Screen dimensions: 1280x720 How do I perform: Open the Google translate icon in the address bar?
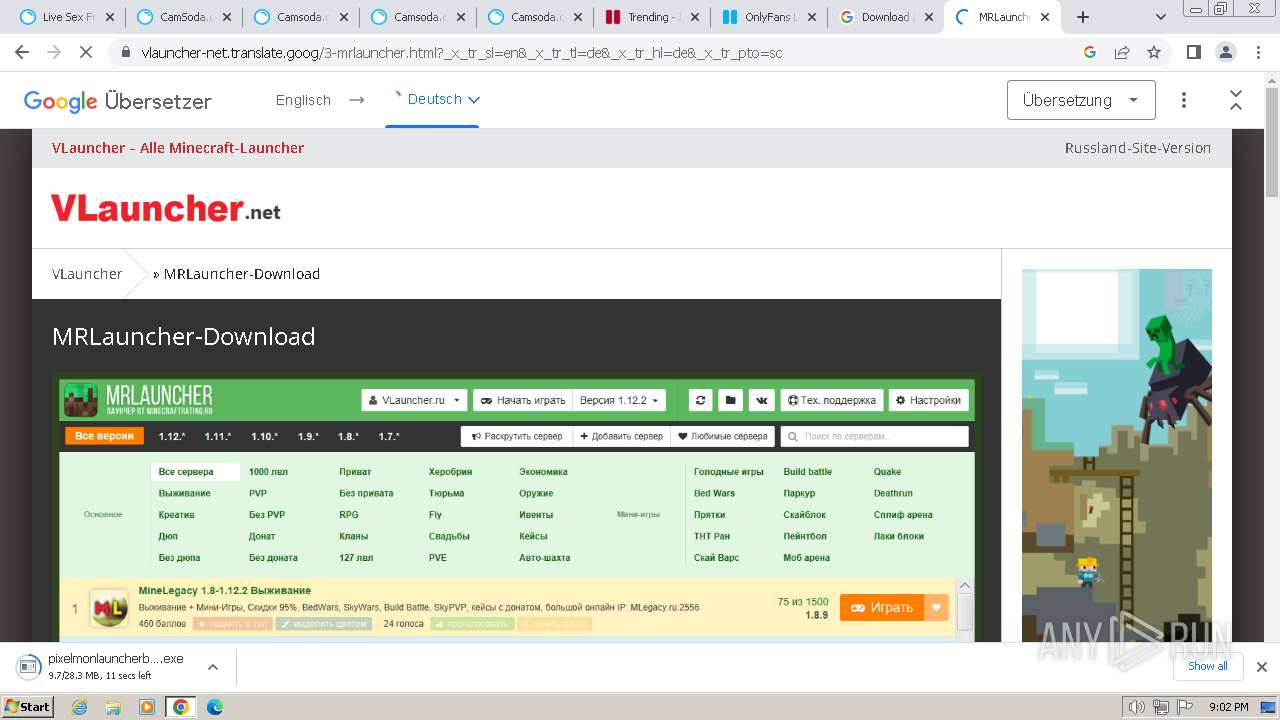(x=1090, y=52)
